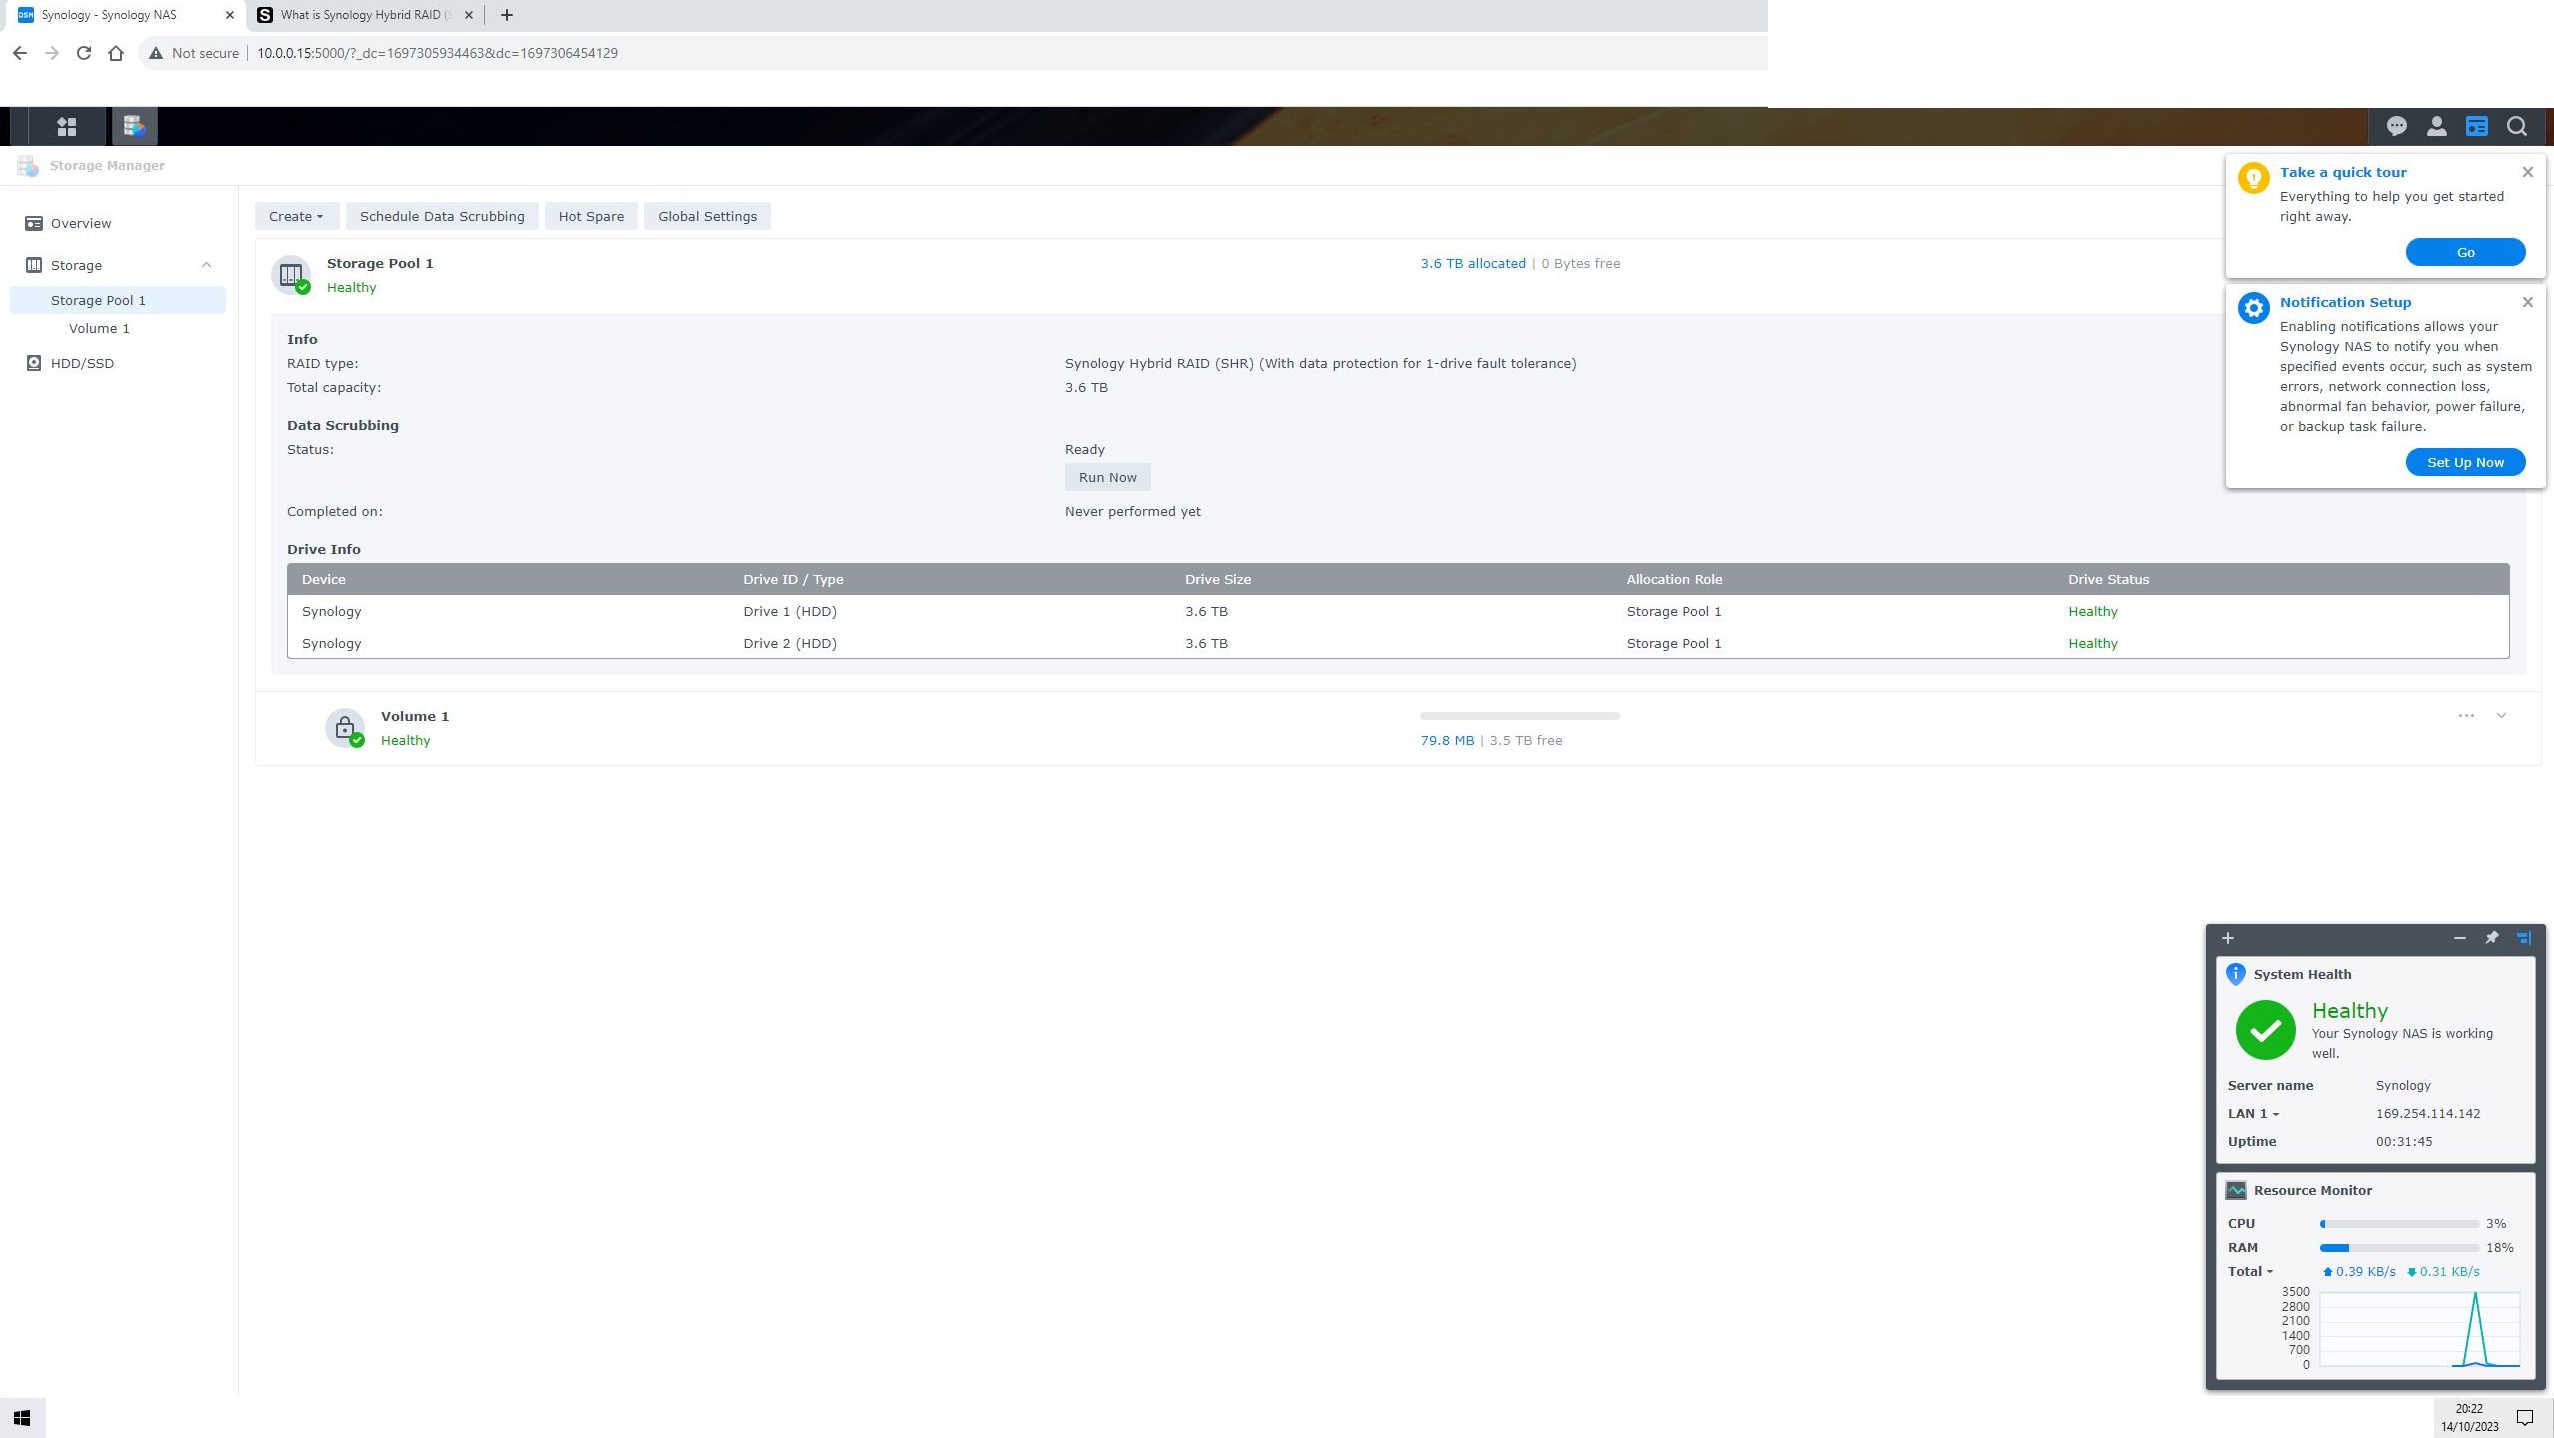
Task: Select HDD/SSD in the sidebar
Action: (x=118, y=363)
